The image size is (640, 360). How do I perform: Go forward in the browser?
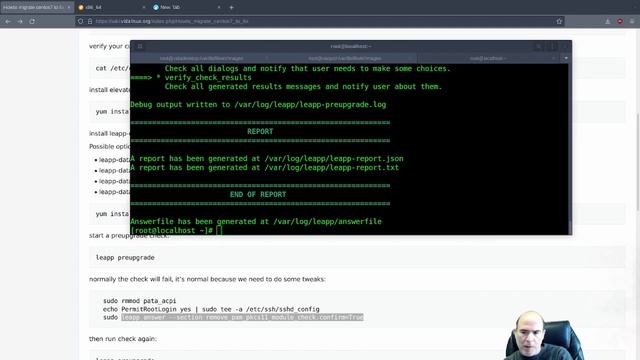coord(20,21)
